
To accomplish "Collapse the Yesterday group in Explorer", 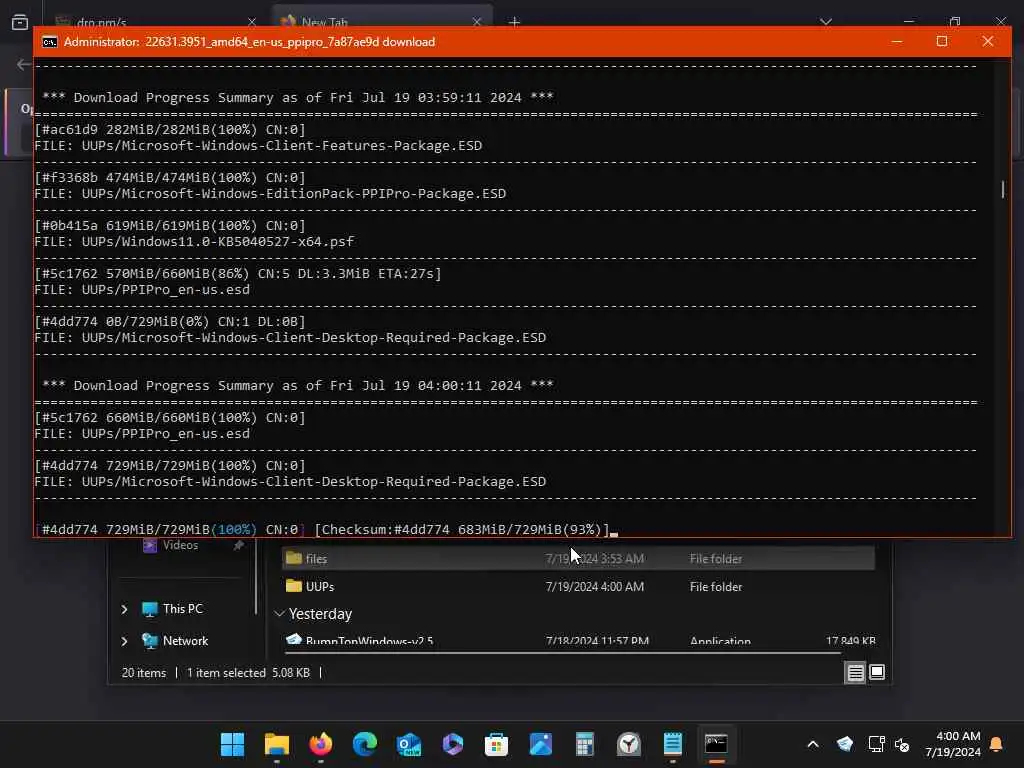I will [280, 614].
